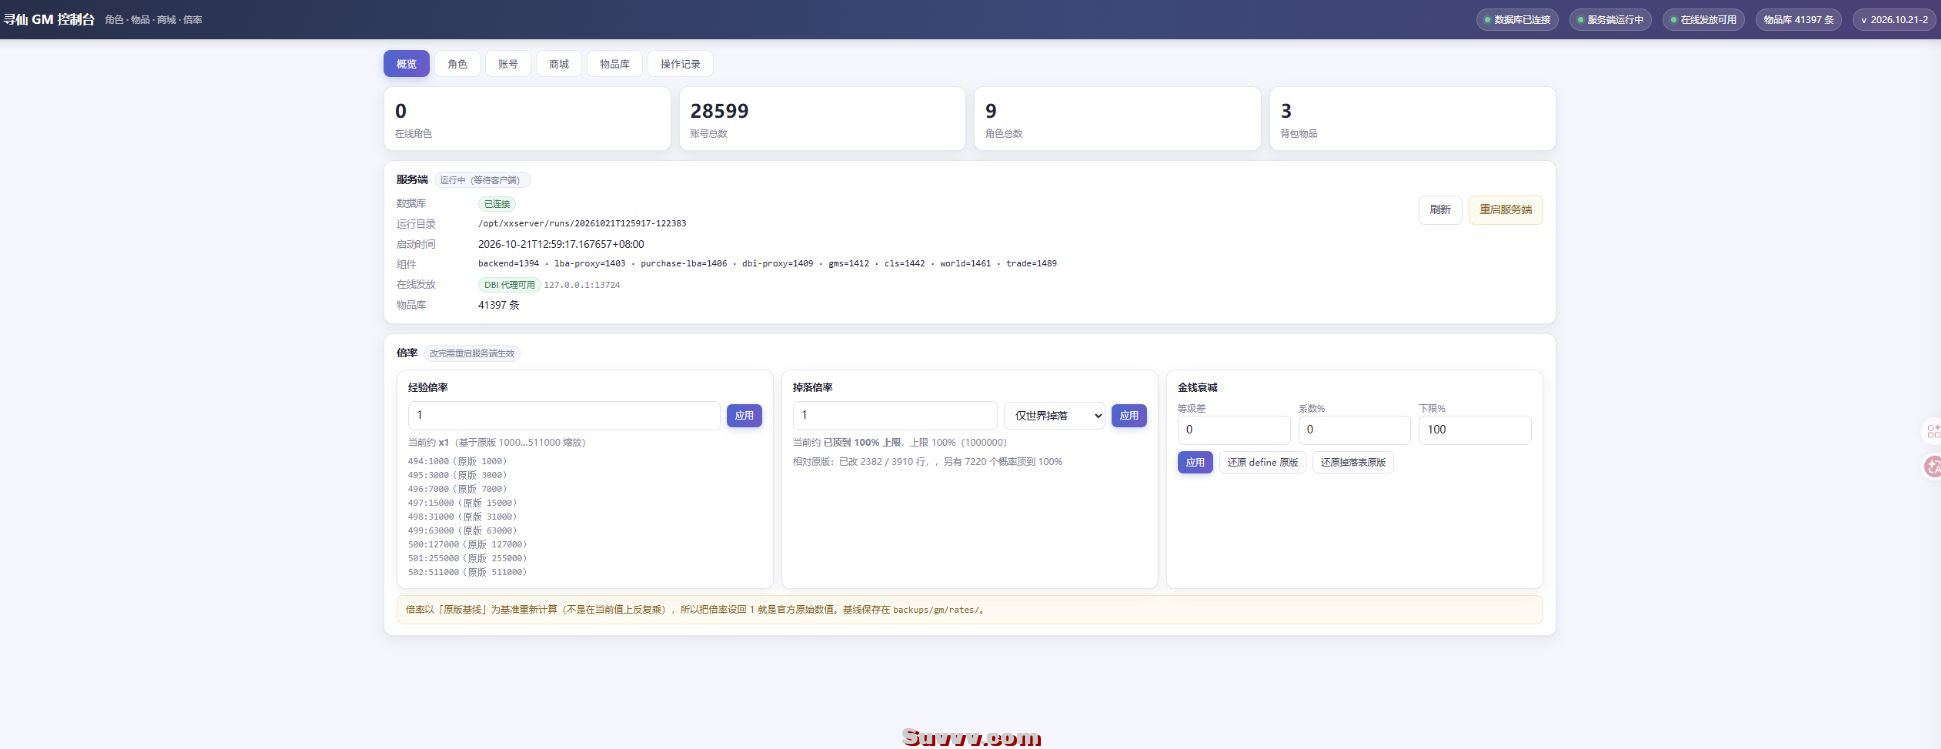The image size is (1941, 749).
Task: Click the 等级差 input field
Action: (x=1234, y=430)
